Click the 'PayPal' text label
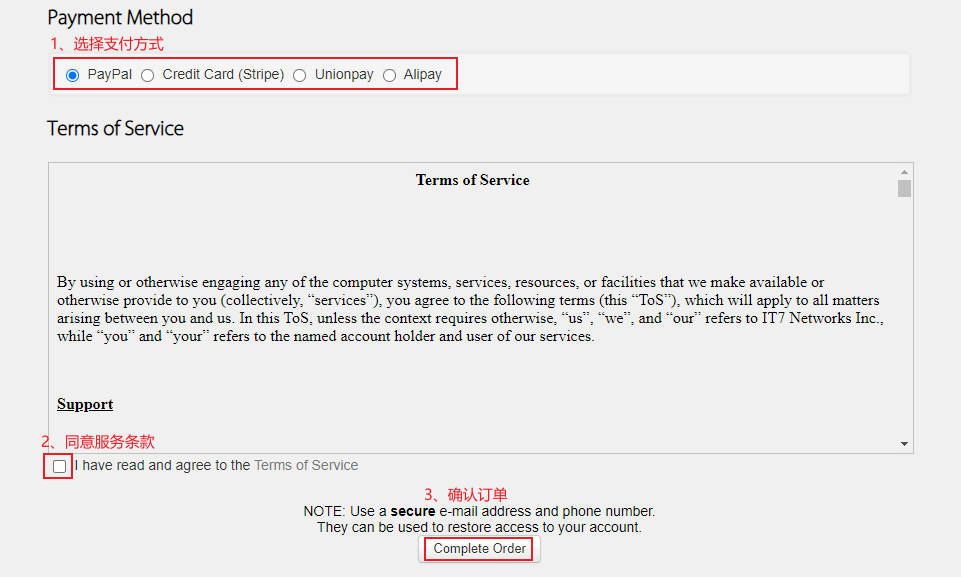The width and height of the screenshot is (961, 577). click(x=109, y=75)
